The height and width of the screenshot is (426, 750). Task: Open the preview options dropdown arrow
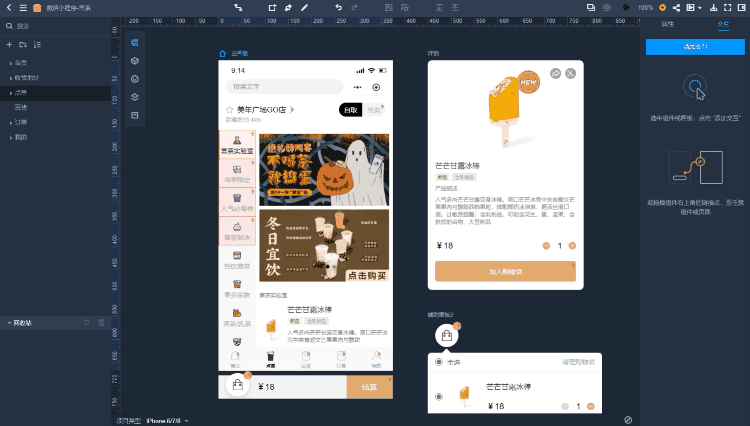tap(700, 8)
